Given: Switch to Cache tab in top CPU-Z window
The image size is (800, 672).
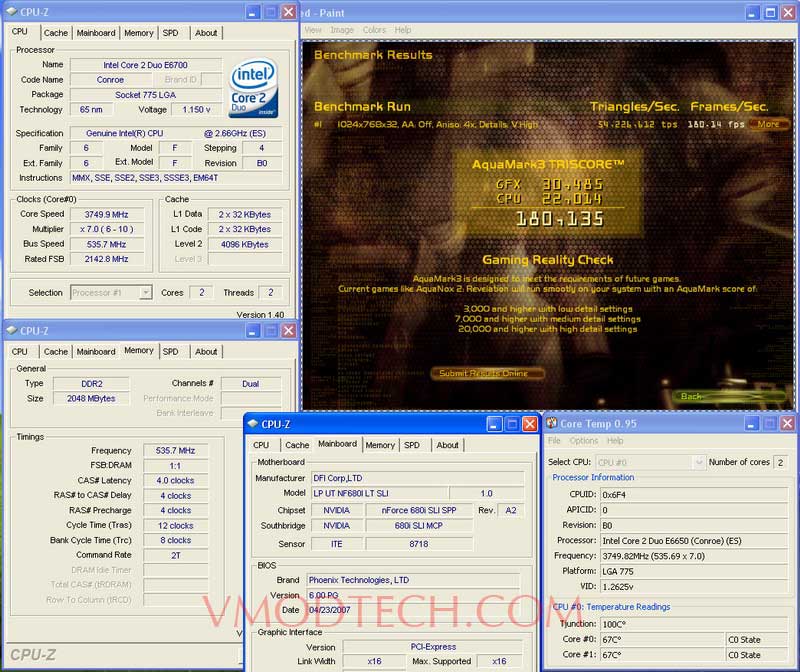Looking at the screenshot, I should tap(56, 33).
